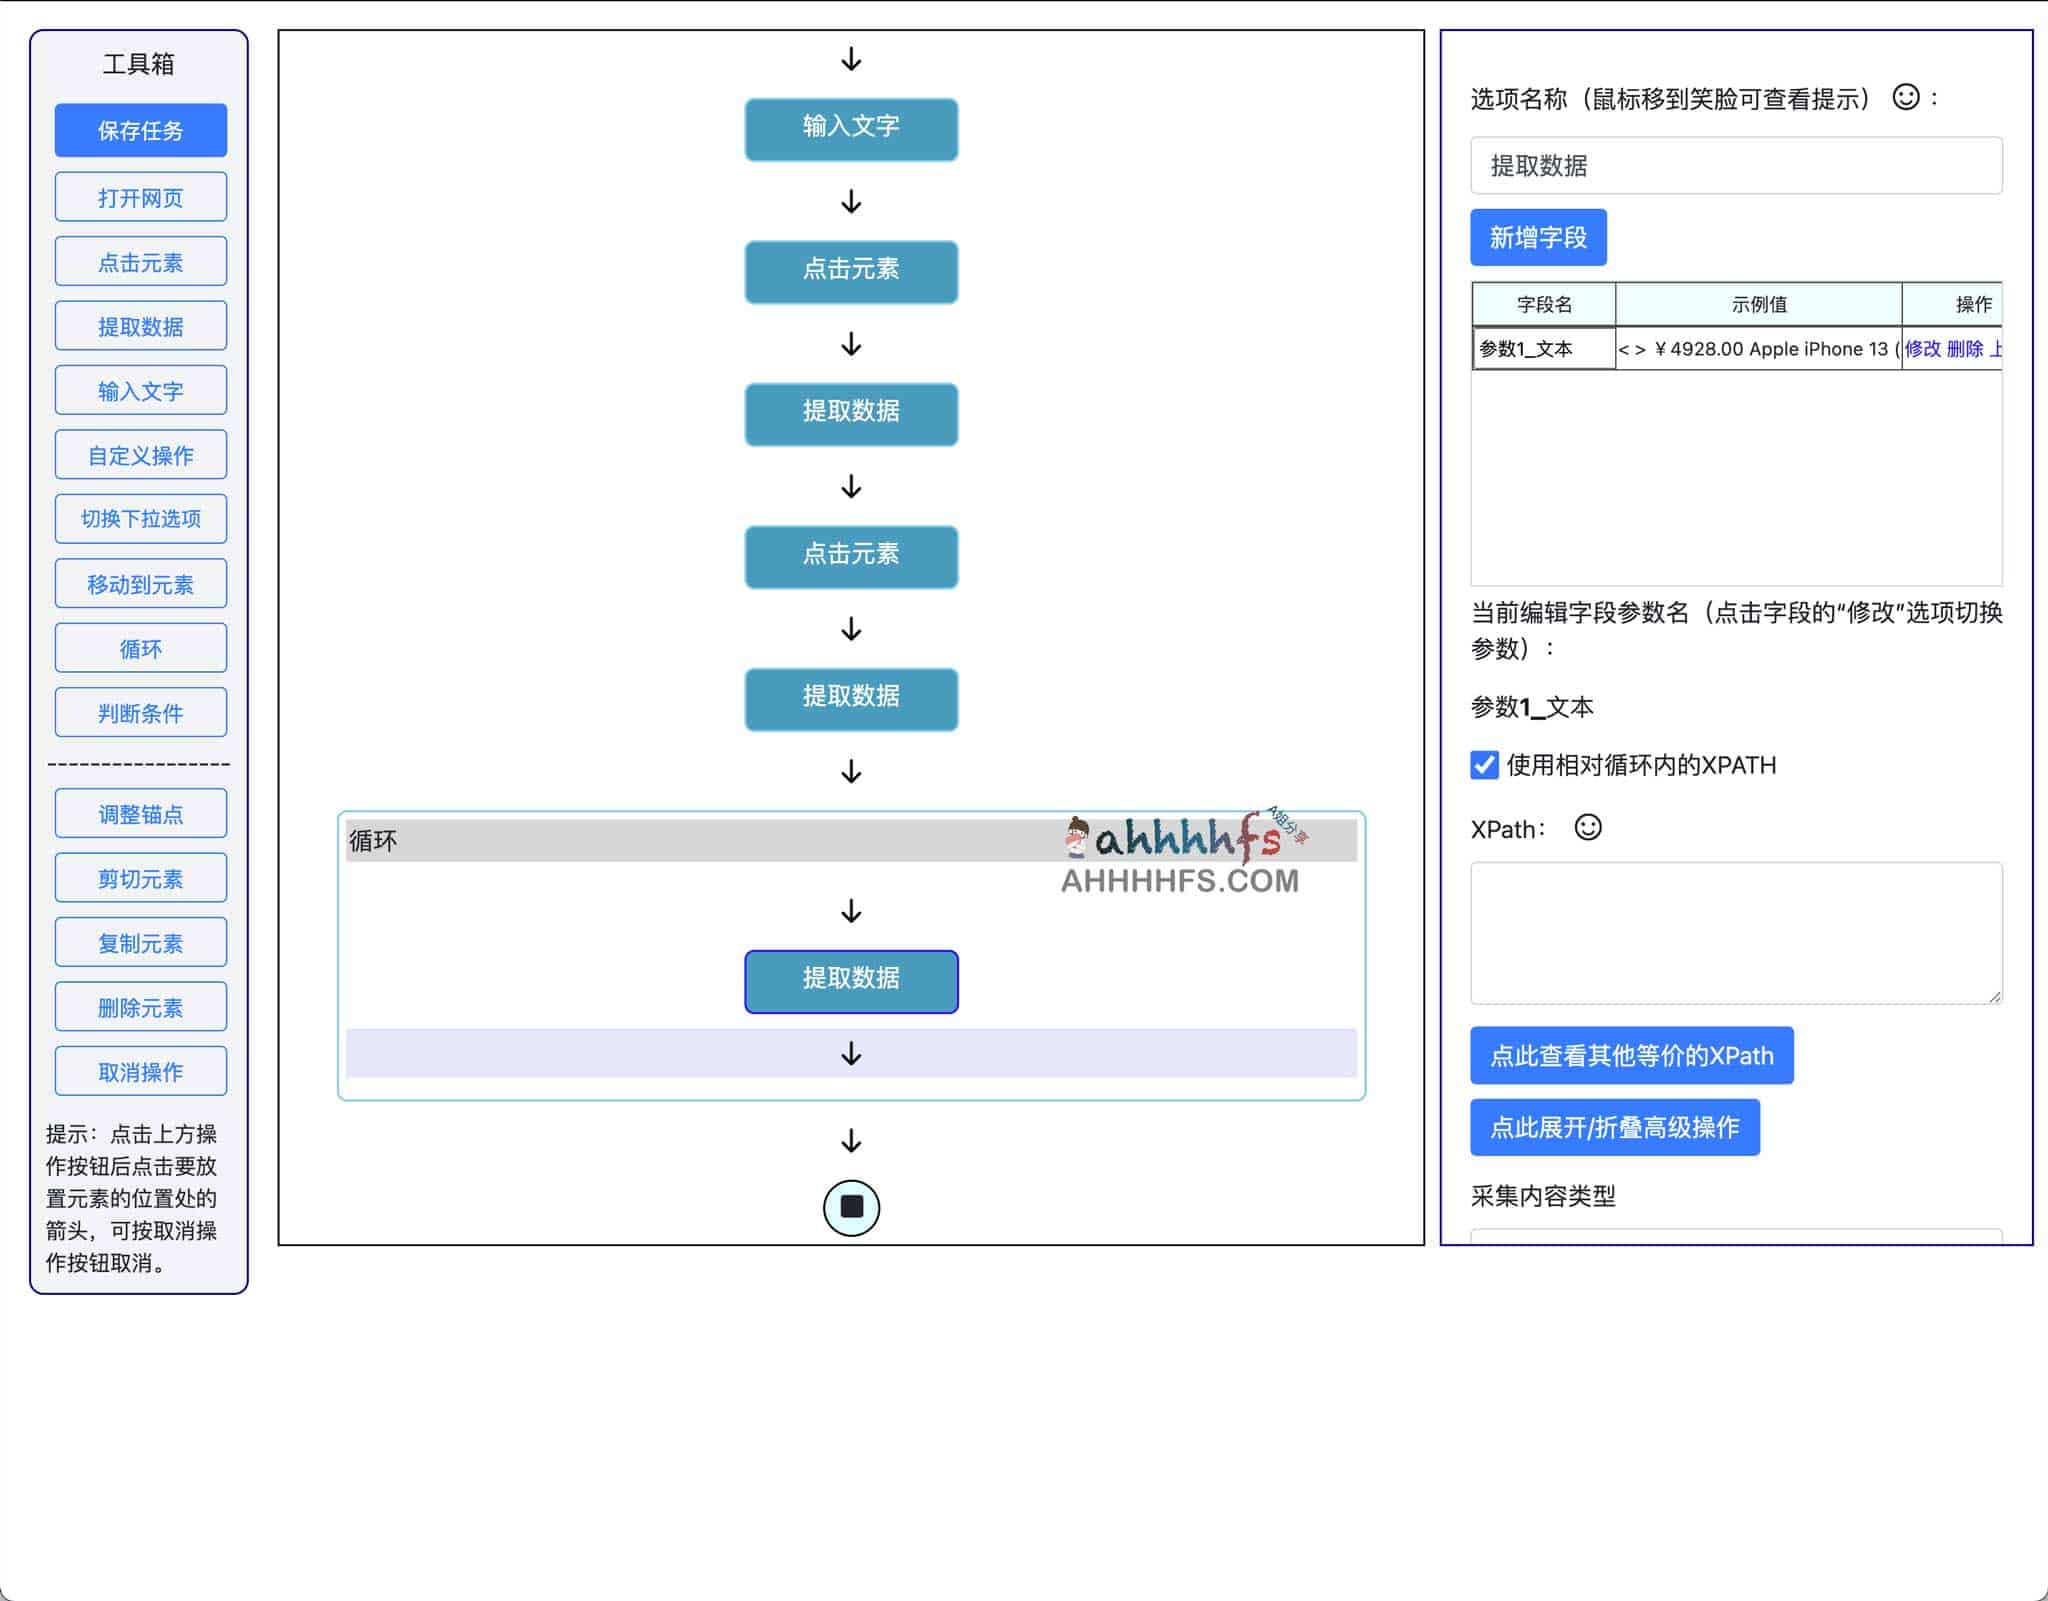
Task: Select the 移动到元素 tool
Action: click(x=141, y=583)
